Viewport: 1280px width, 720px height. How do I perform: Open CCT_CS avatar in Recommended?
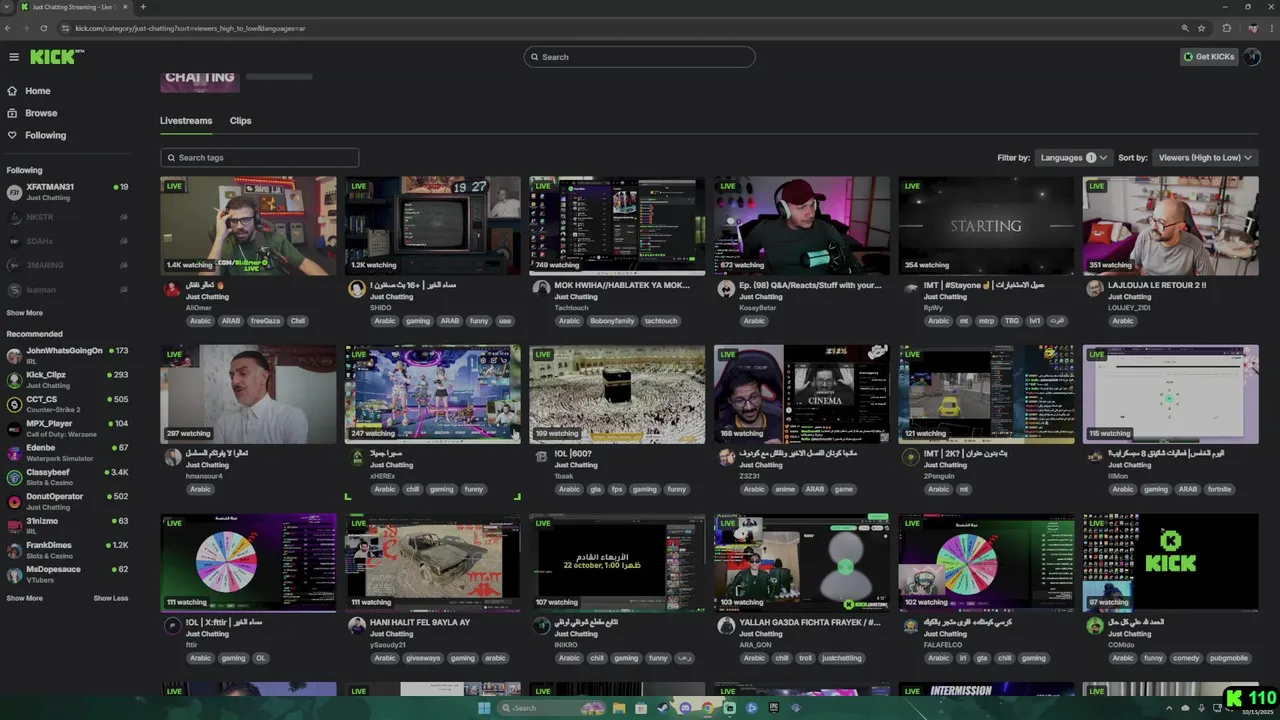click(x=14, y=404)
